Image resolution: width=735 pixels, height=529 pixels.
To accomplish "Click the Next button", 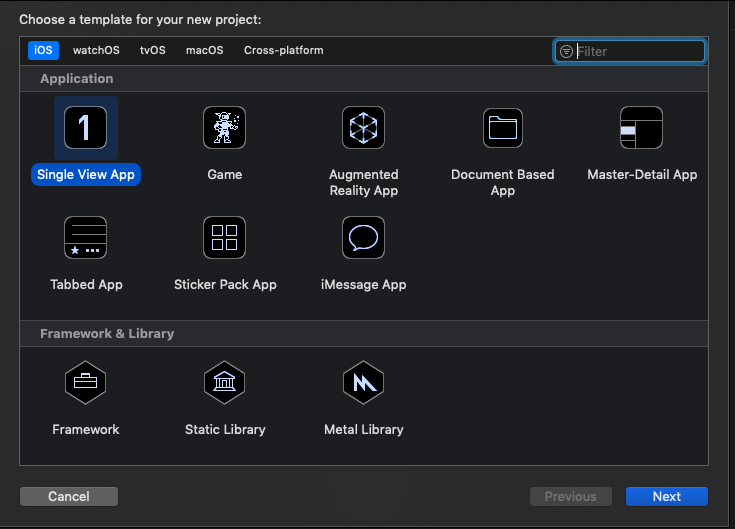I will click(x=667, y=496).
